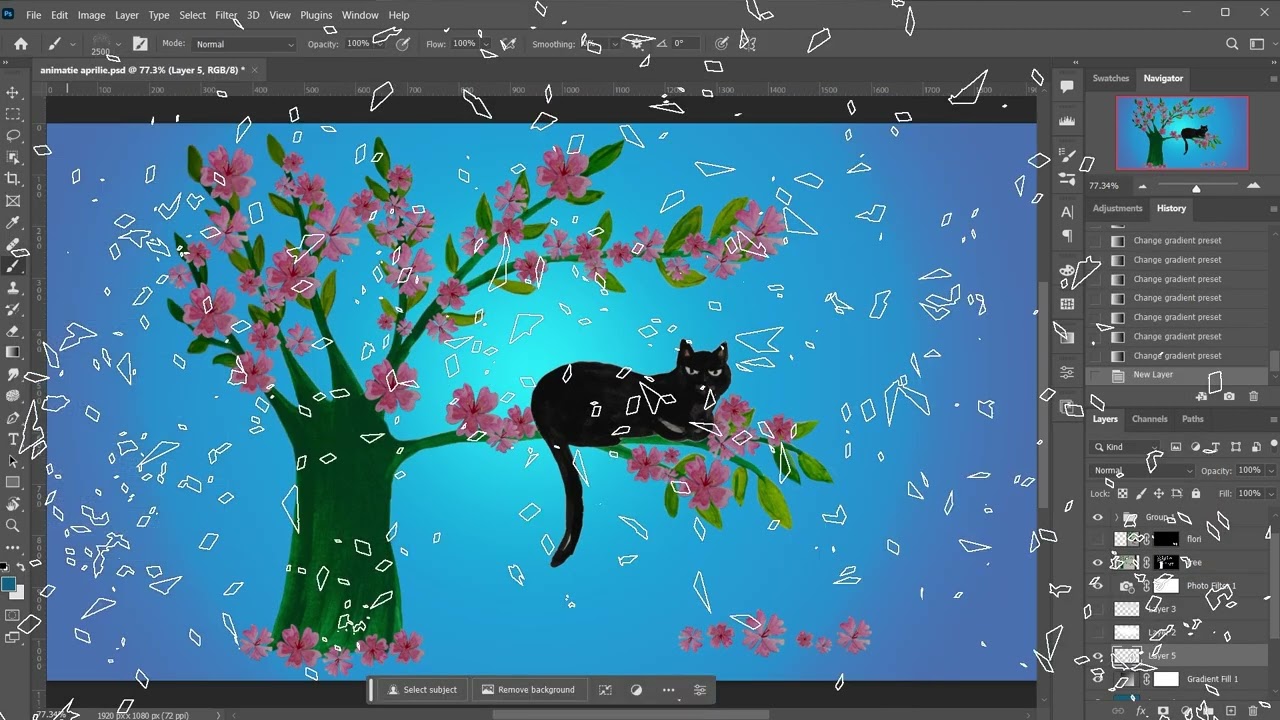Click the Select subject button
Screen dimensions: 1280x720
422,689
